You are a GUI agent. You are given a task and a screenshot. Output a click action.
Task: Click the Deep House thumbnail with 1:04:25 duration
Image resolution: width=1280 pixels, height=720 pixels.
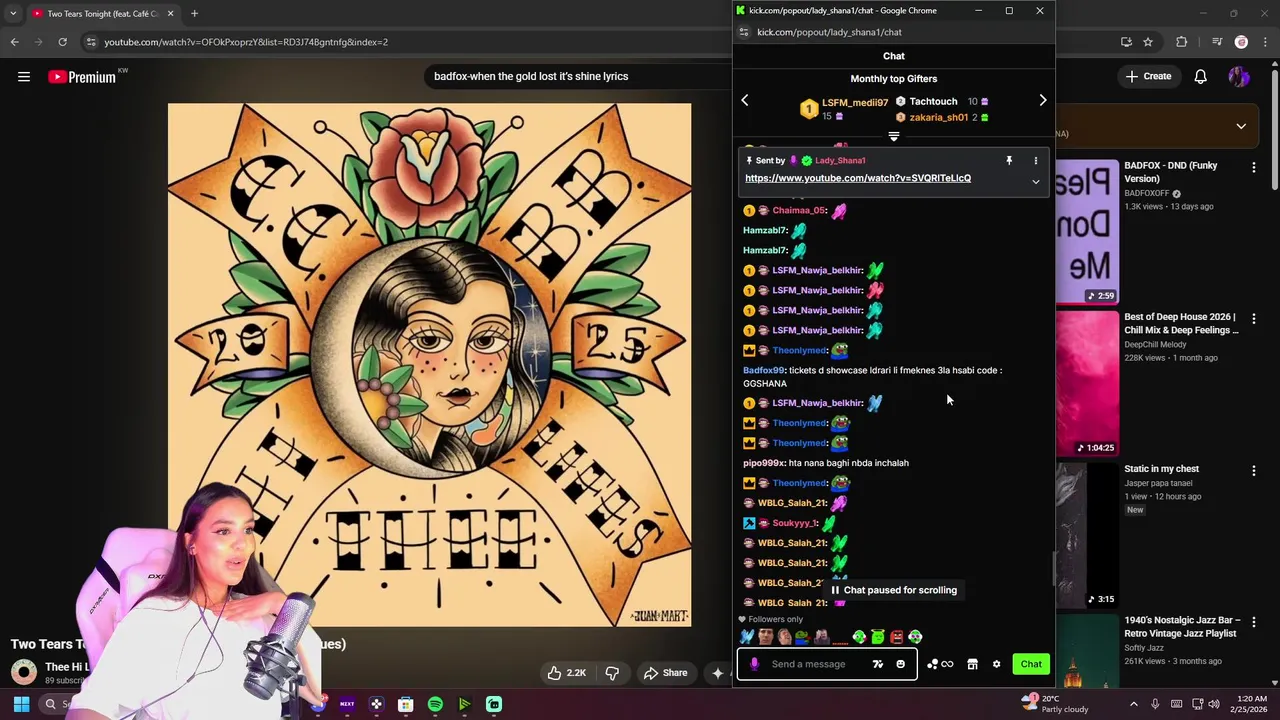tap(1087, 382)
